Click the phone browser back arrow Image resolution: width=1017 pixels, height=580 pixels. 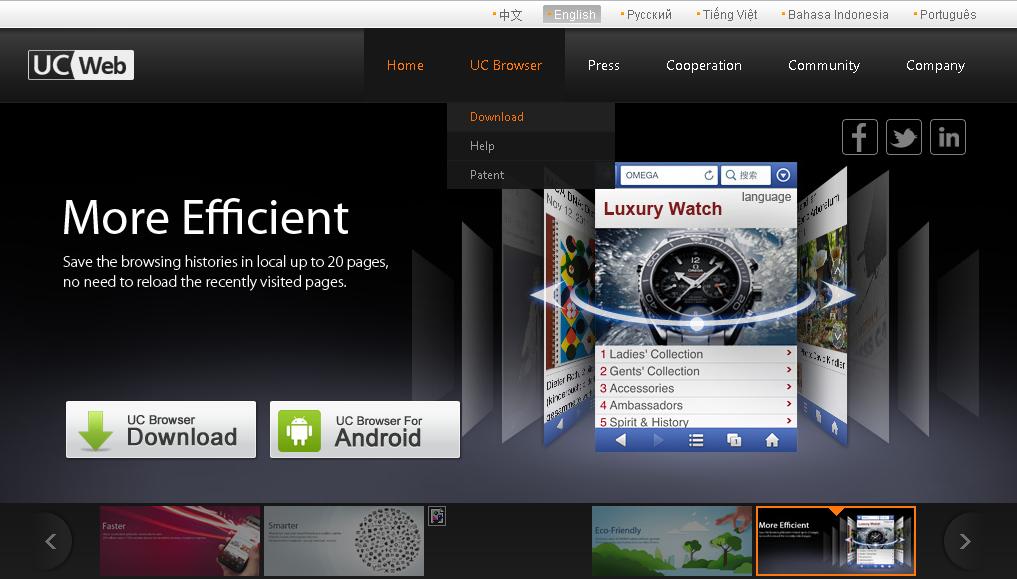pyautogui.click(x=621, y=441)
